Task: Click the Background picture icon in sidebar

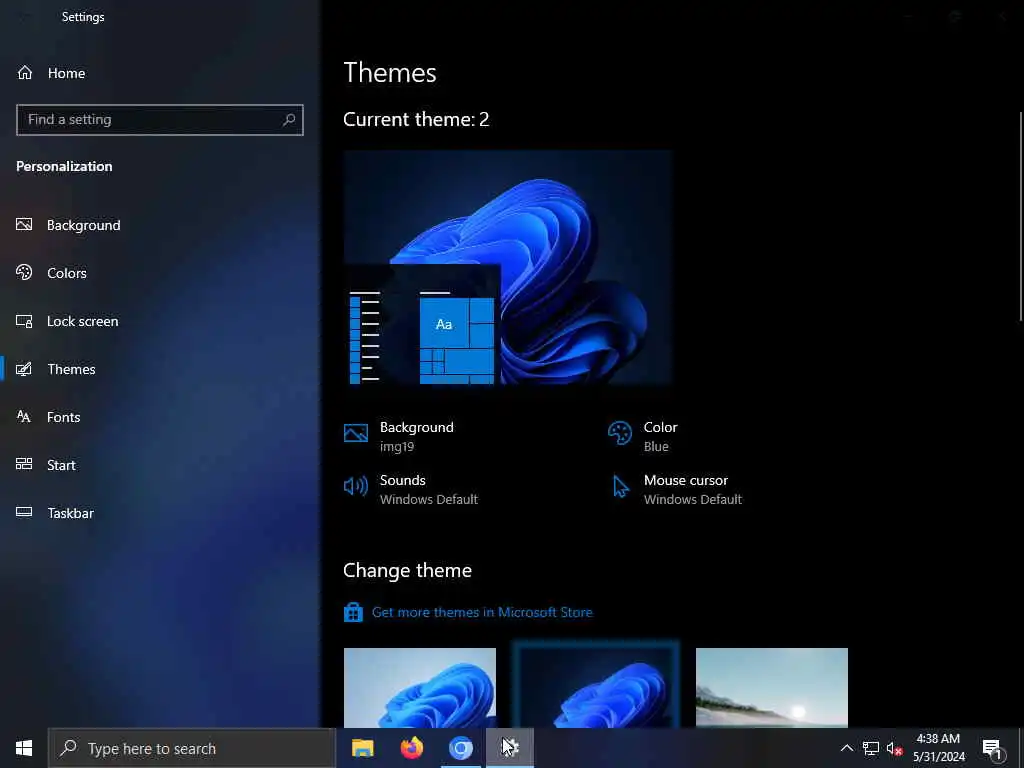Action: click(24, 225)
